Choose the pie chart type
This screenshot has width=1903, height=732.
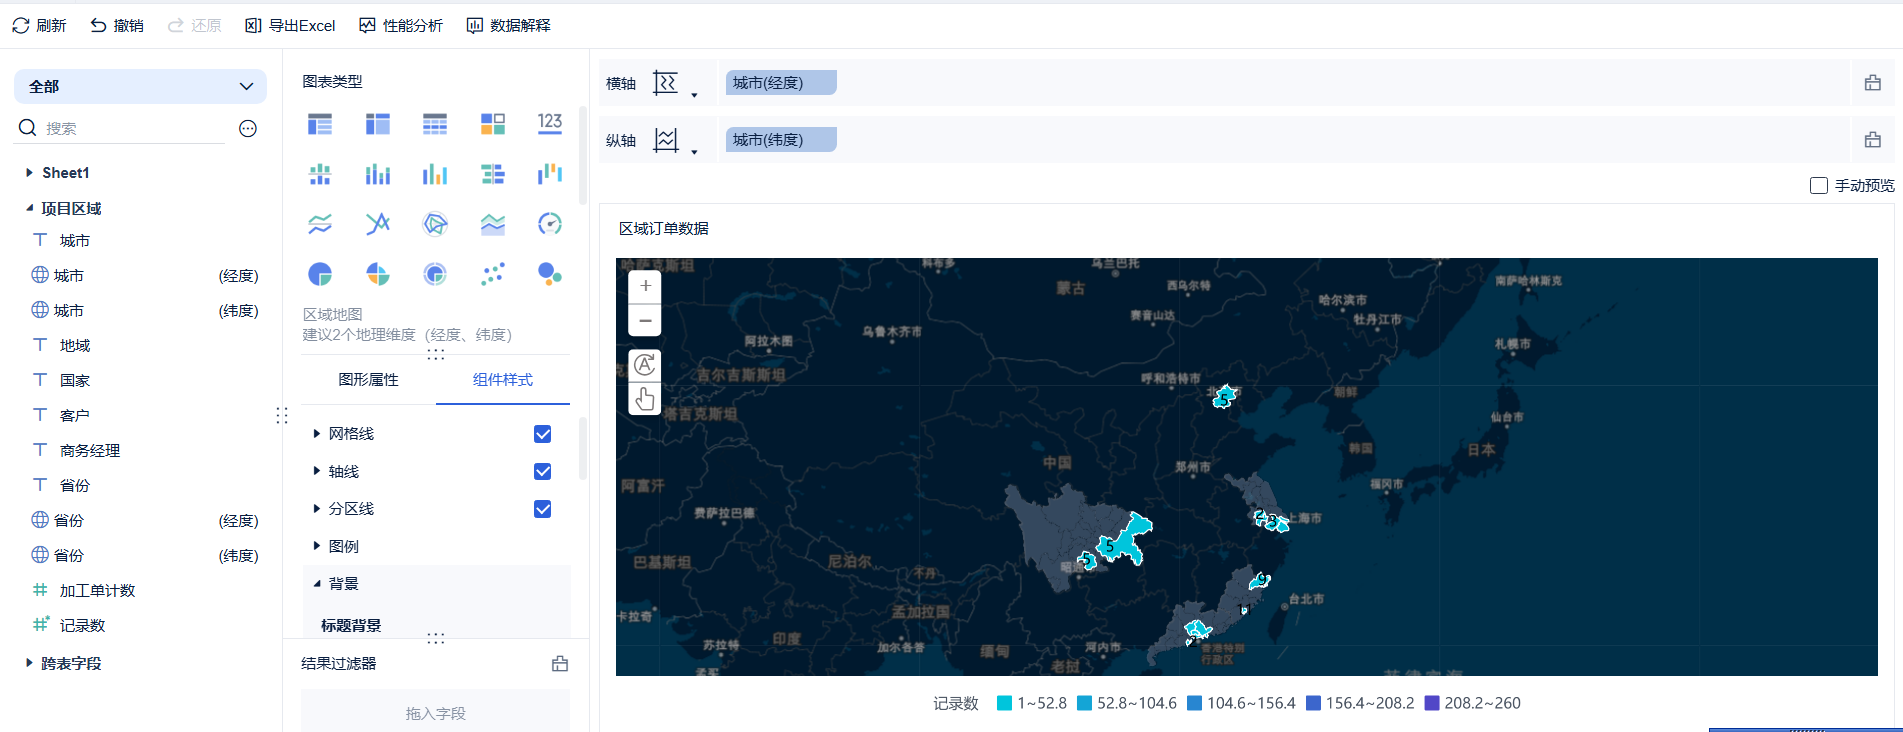click(320, 274)
